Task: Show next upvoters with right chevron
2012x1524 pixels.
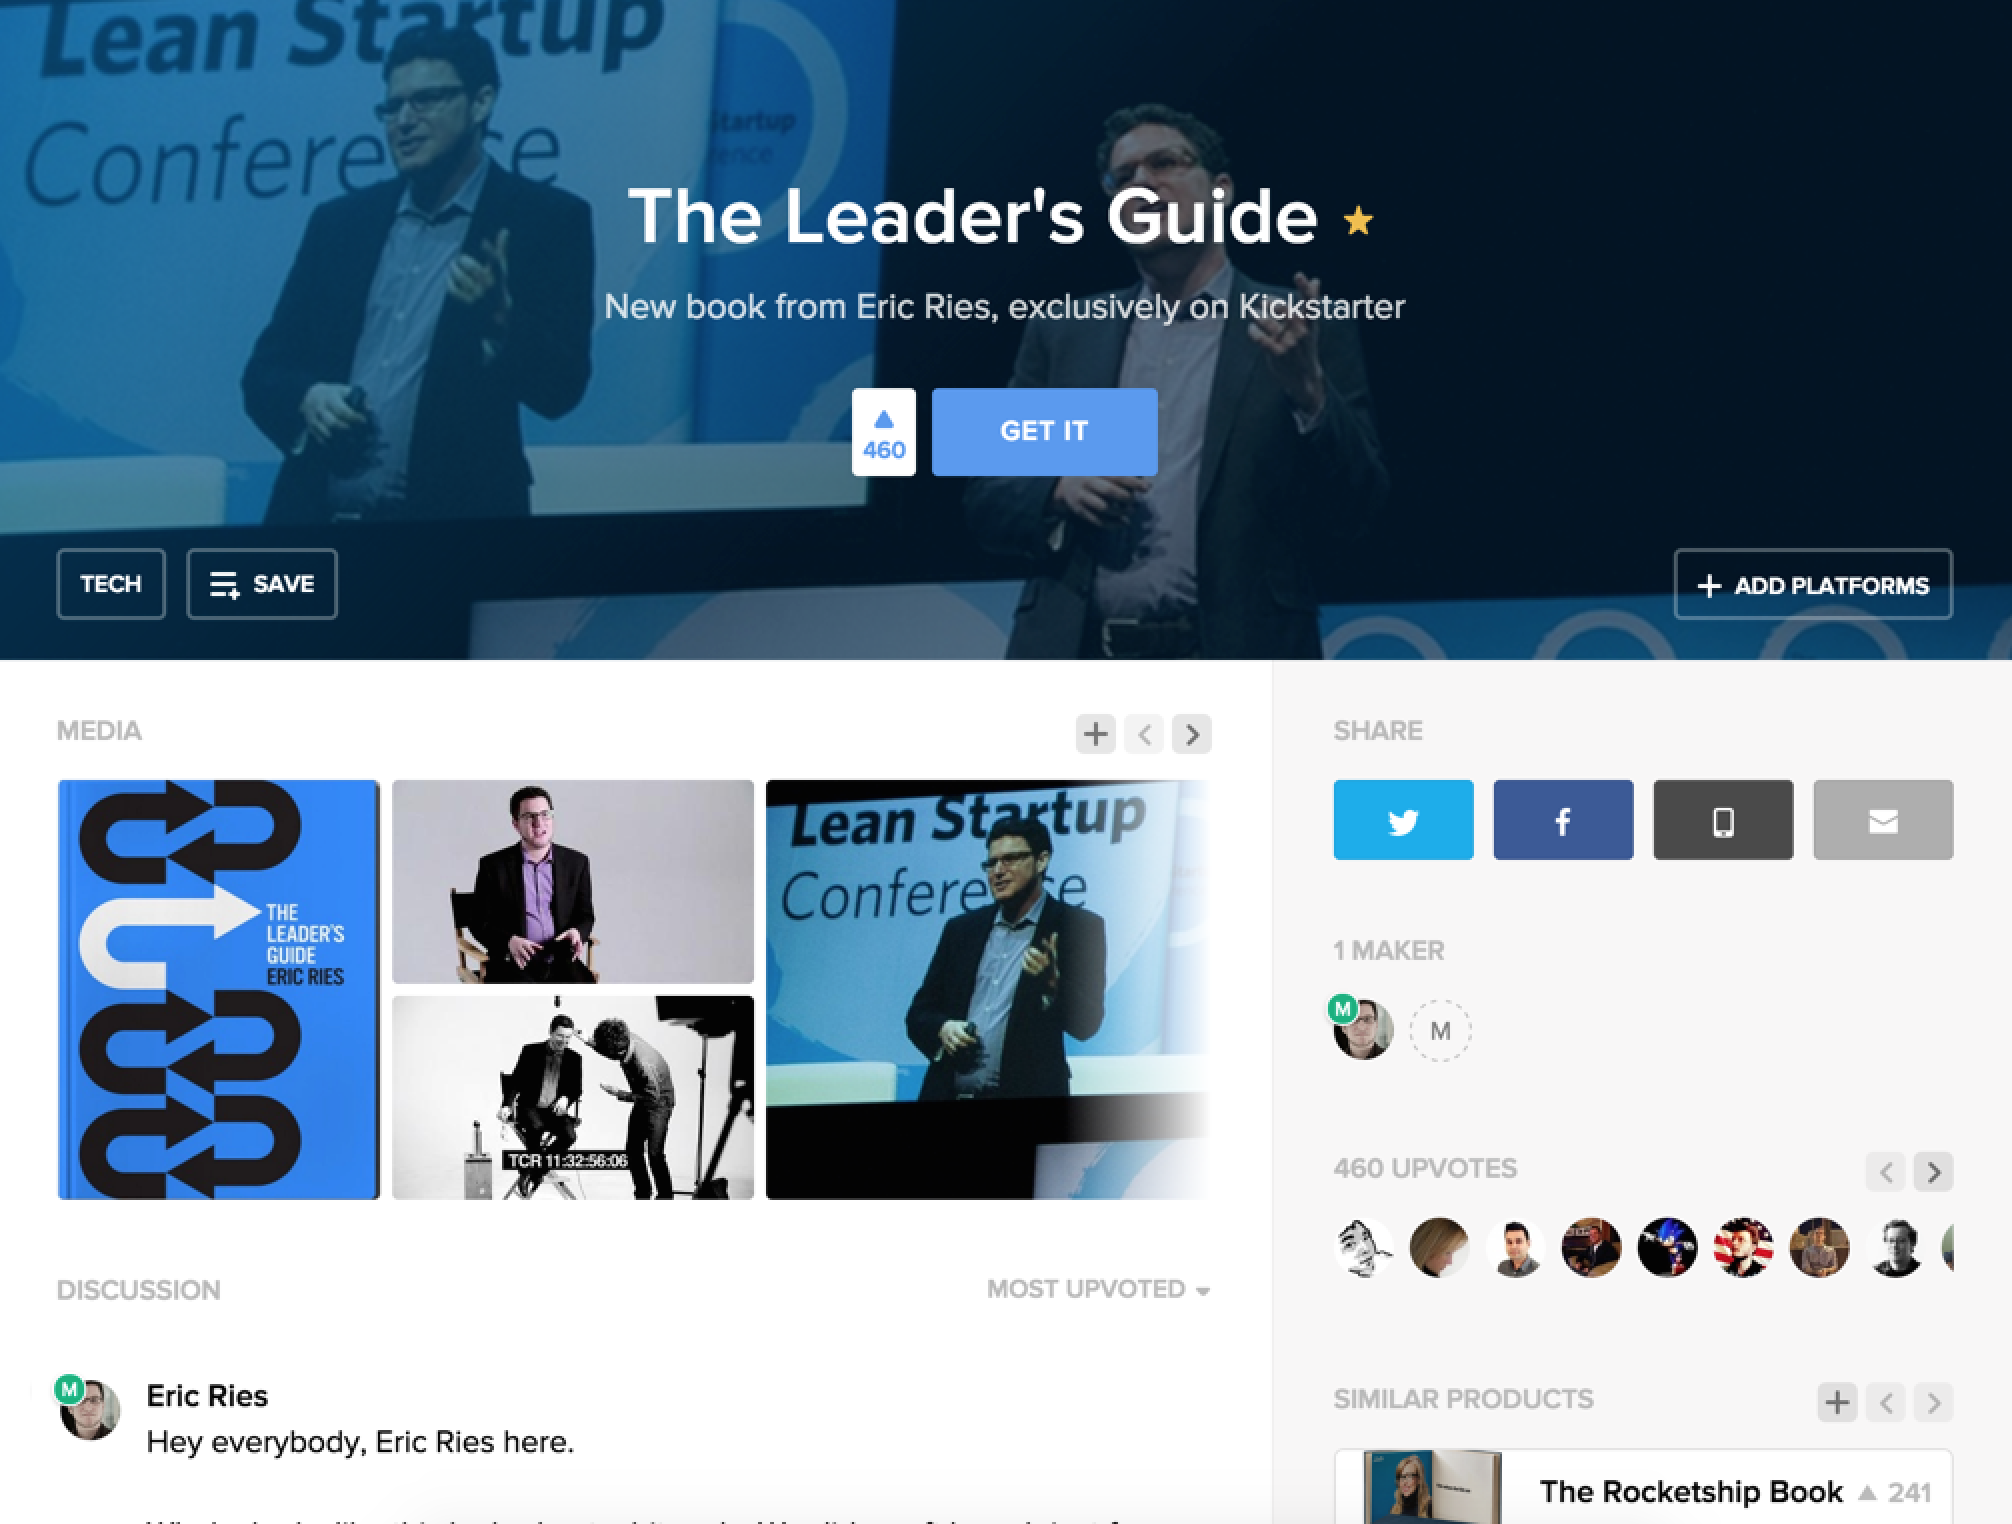Action: [x=1933, y=1171]
